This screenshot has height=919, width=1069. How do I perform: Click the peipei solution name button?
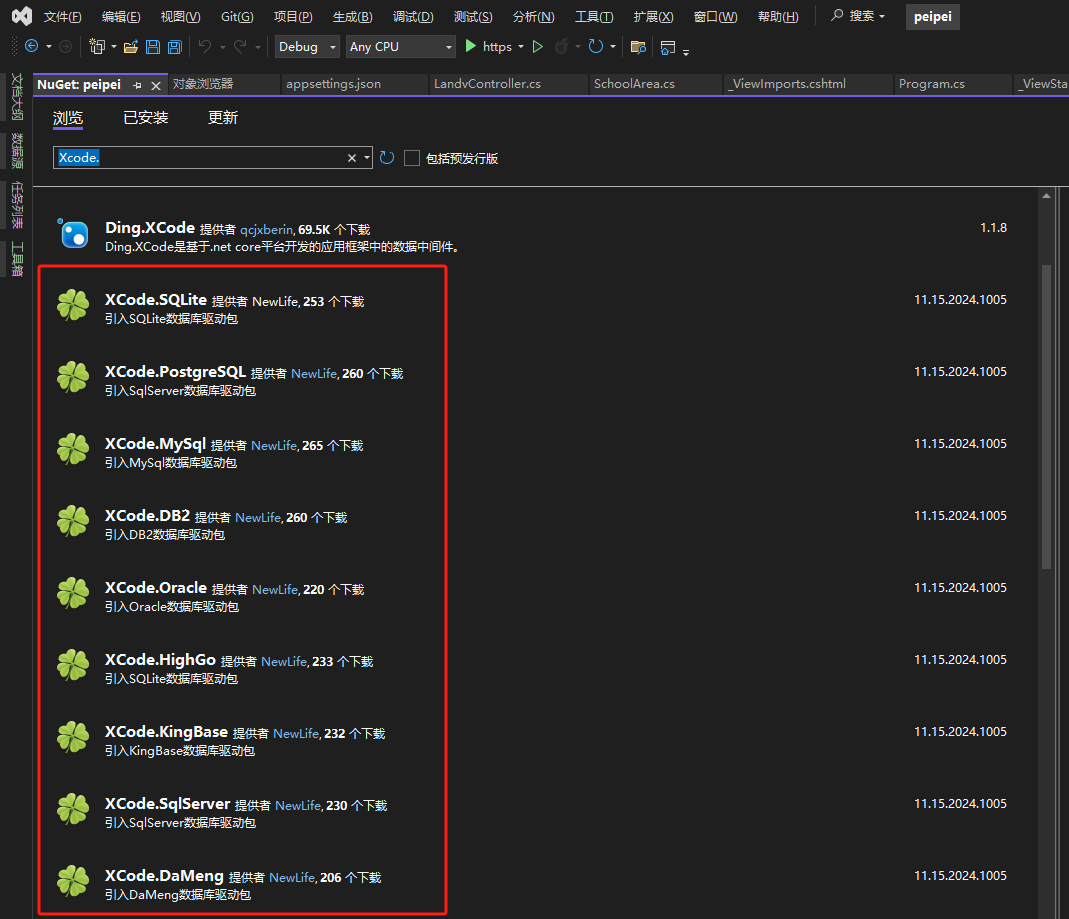click(x=933, y=16)
